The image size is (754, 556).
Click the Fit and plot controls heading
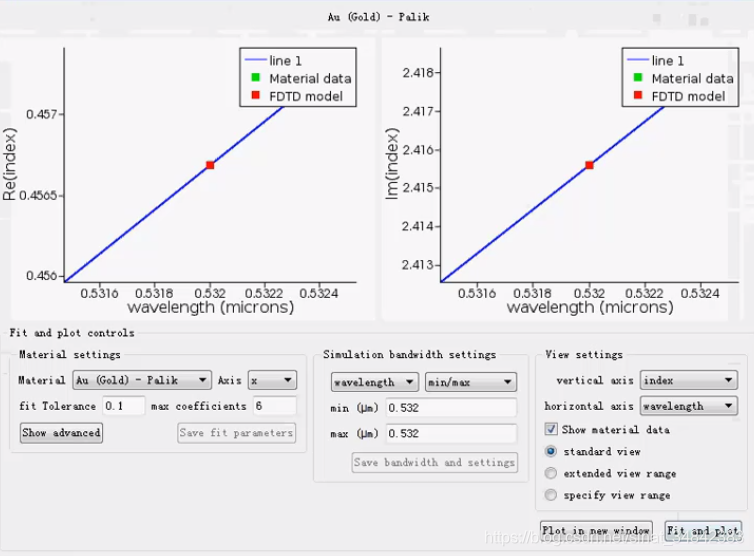click(72, 333)
